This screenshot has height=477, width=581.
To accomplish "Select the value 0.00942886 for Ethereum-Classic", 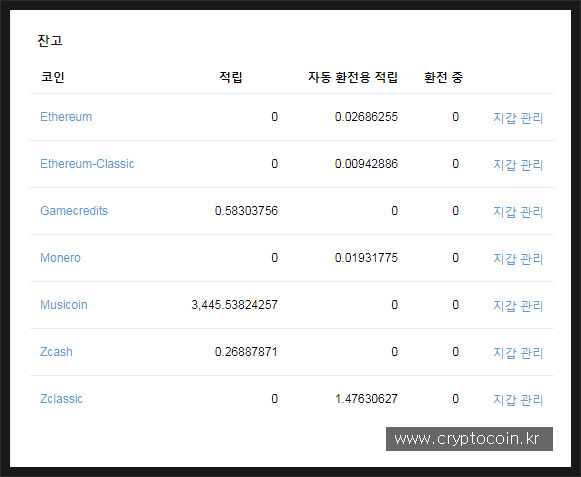I will pyautogui.click(x=366, y=164).
